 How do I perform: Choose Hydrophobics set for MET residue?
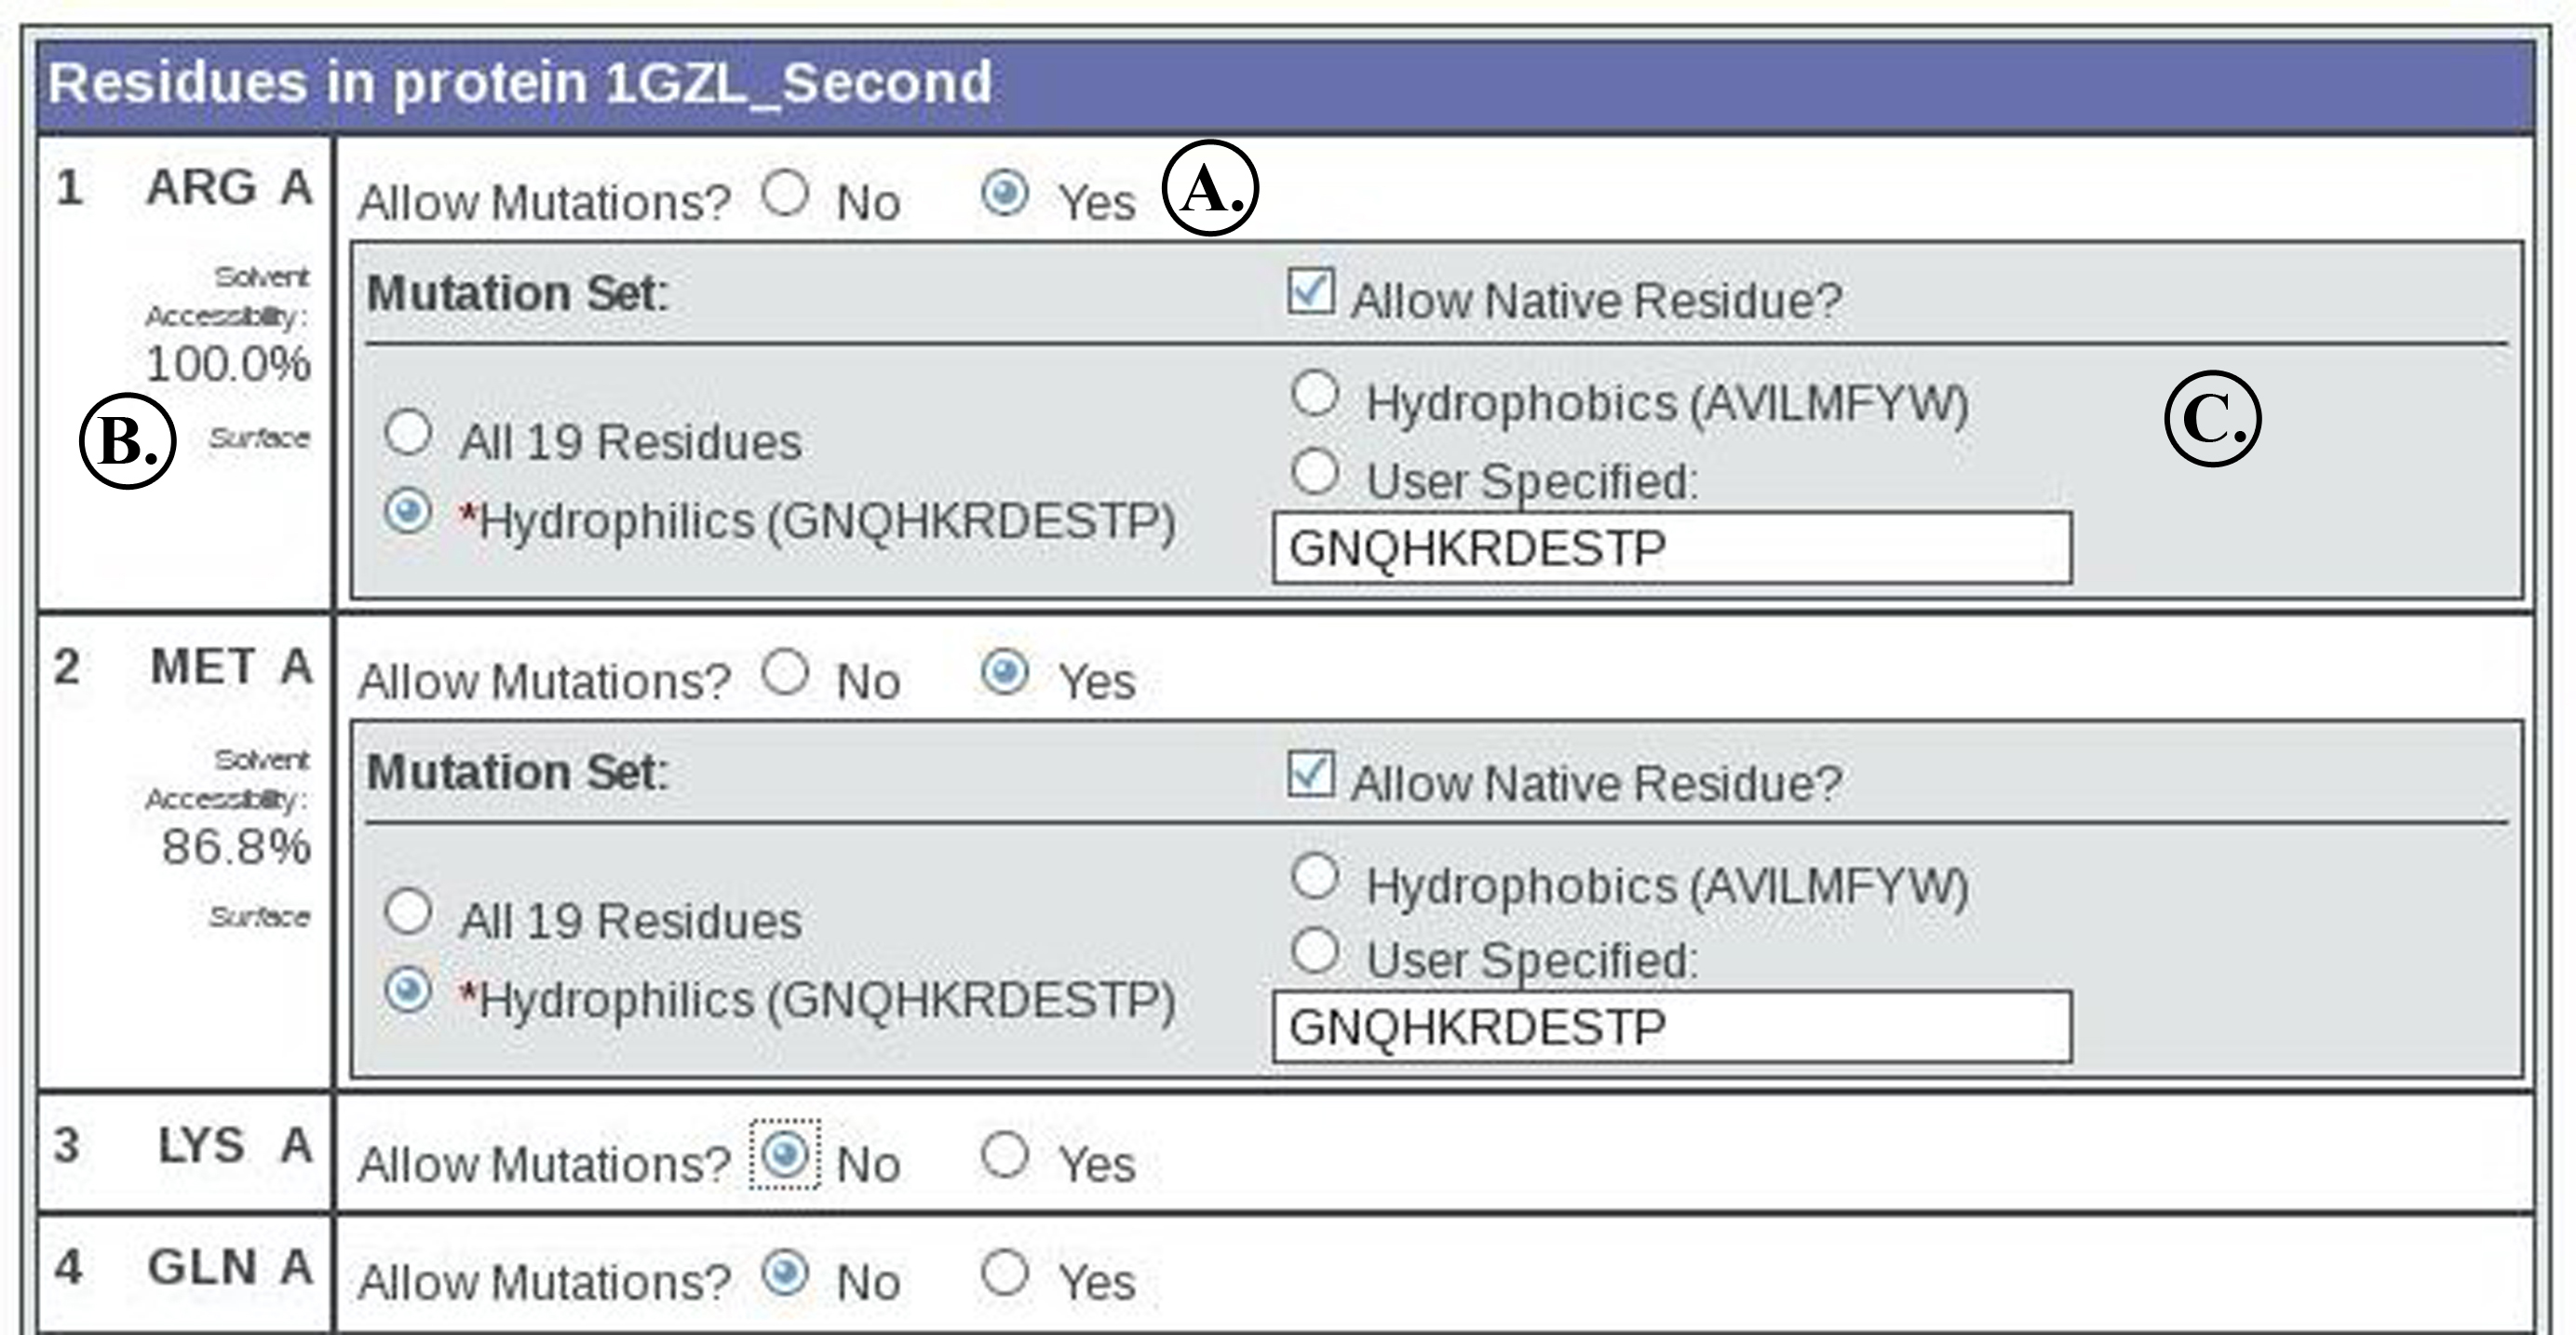(x=1315, y=876)
